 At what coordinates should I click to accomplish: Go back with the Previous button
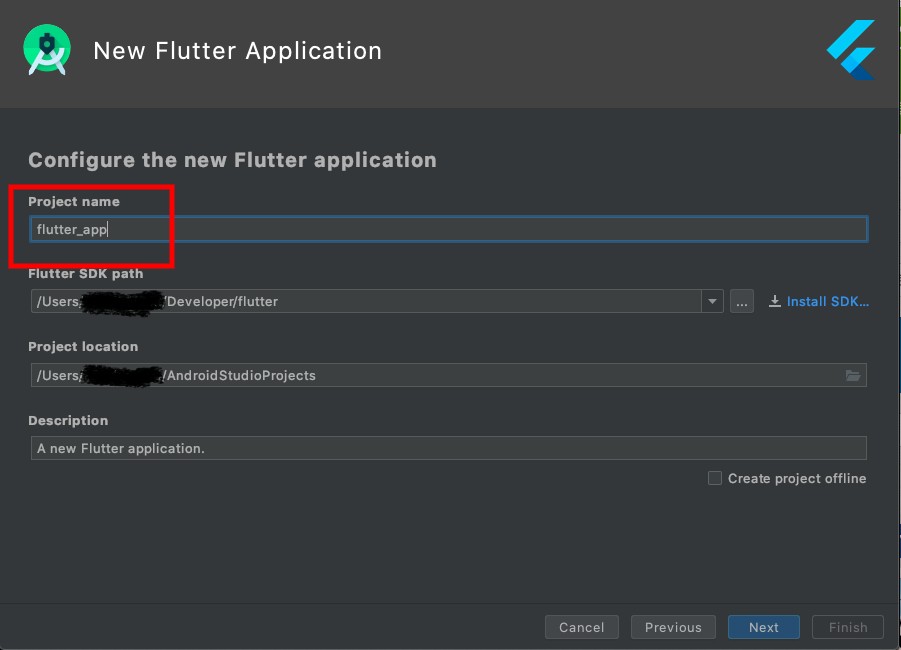click(x=673, y=627)
